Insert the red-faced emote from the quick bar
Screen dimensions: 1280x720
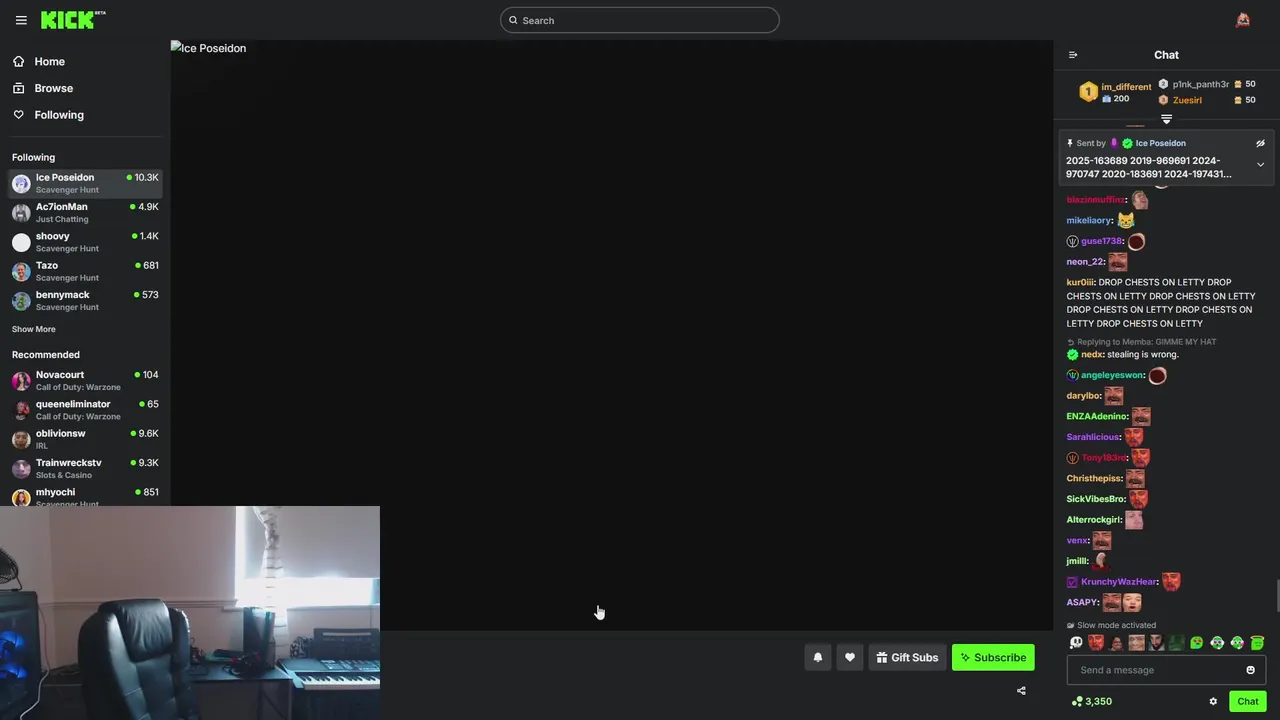pos(1096,643)
